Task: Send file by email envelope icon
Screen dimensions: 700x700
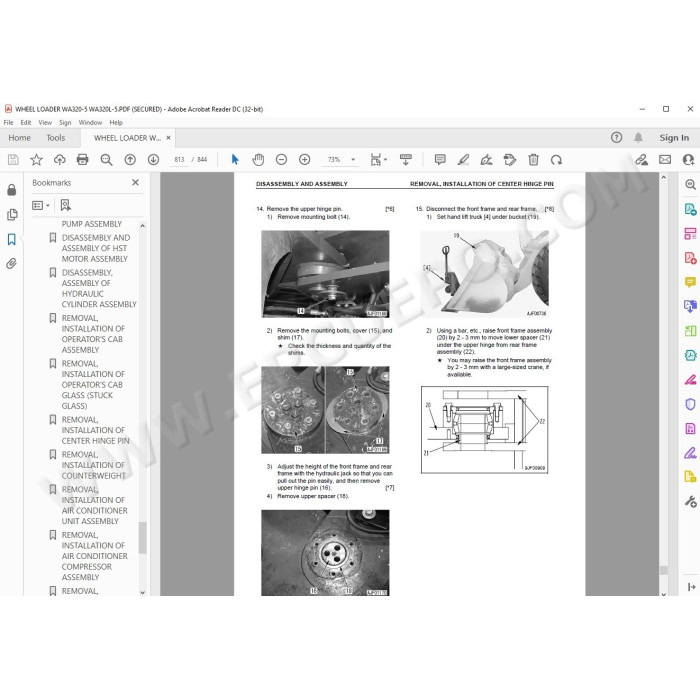Action: click(x=665, y=159)
